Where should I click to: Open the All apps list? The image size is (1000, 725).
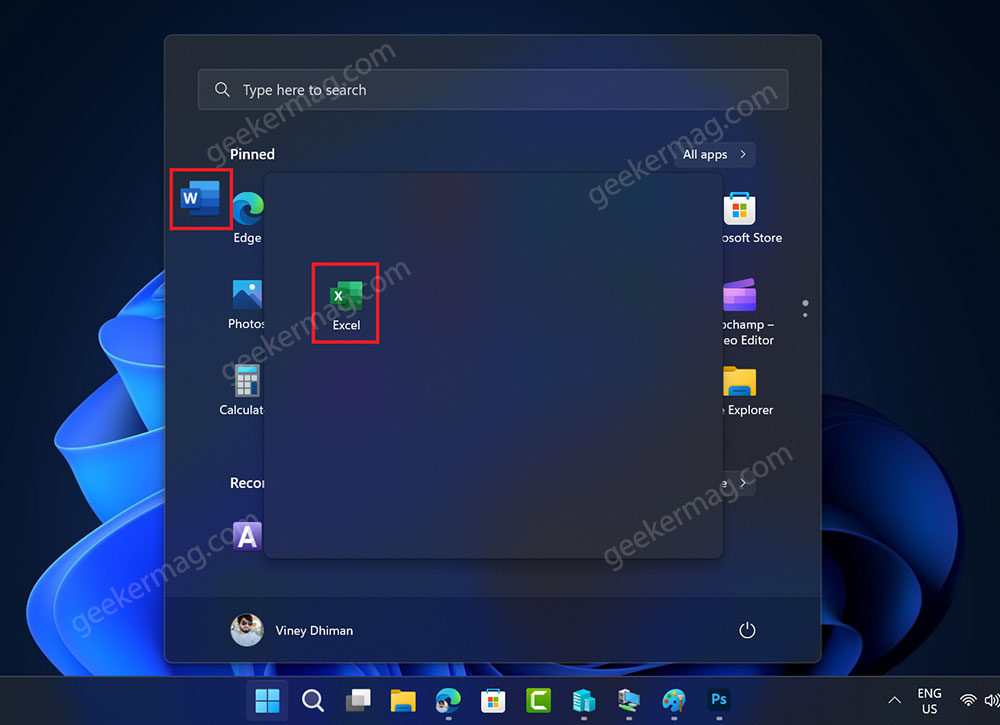click(714, 154)
